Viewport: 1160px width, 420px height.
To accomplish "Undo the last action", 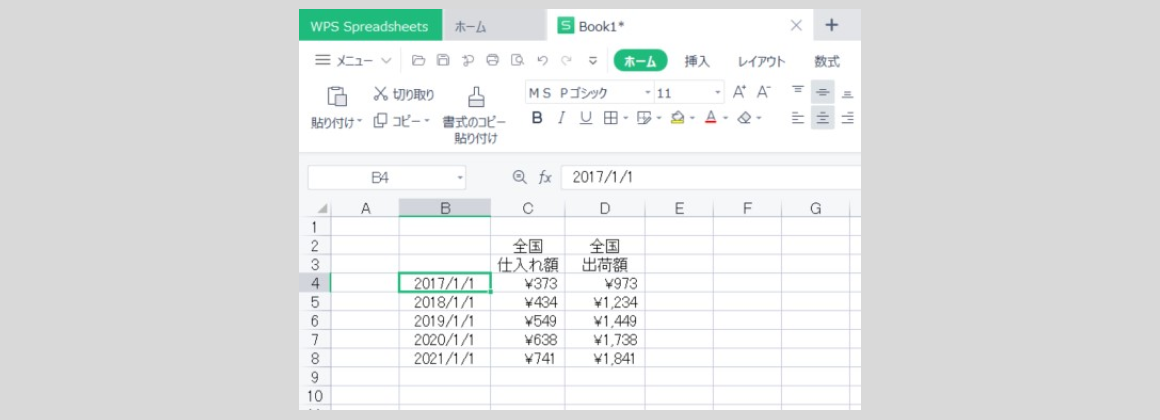I will [542, 61].
